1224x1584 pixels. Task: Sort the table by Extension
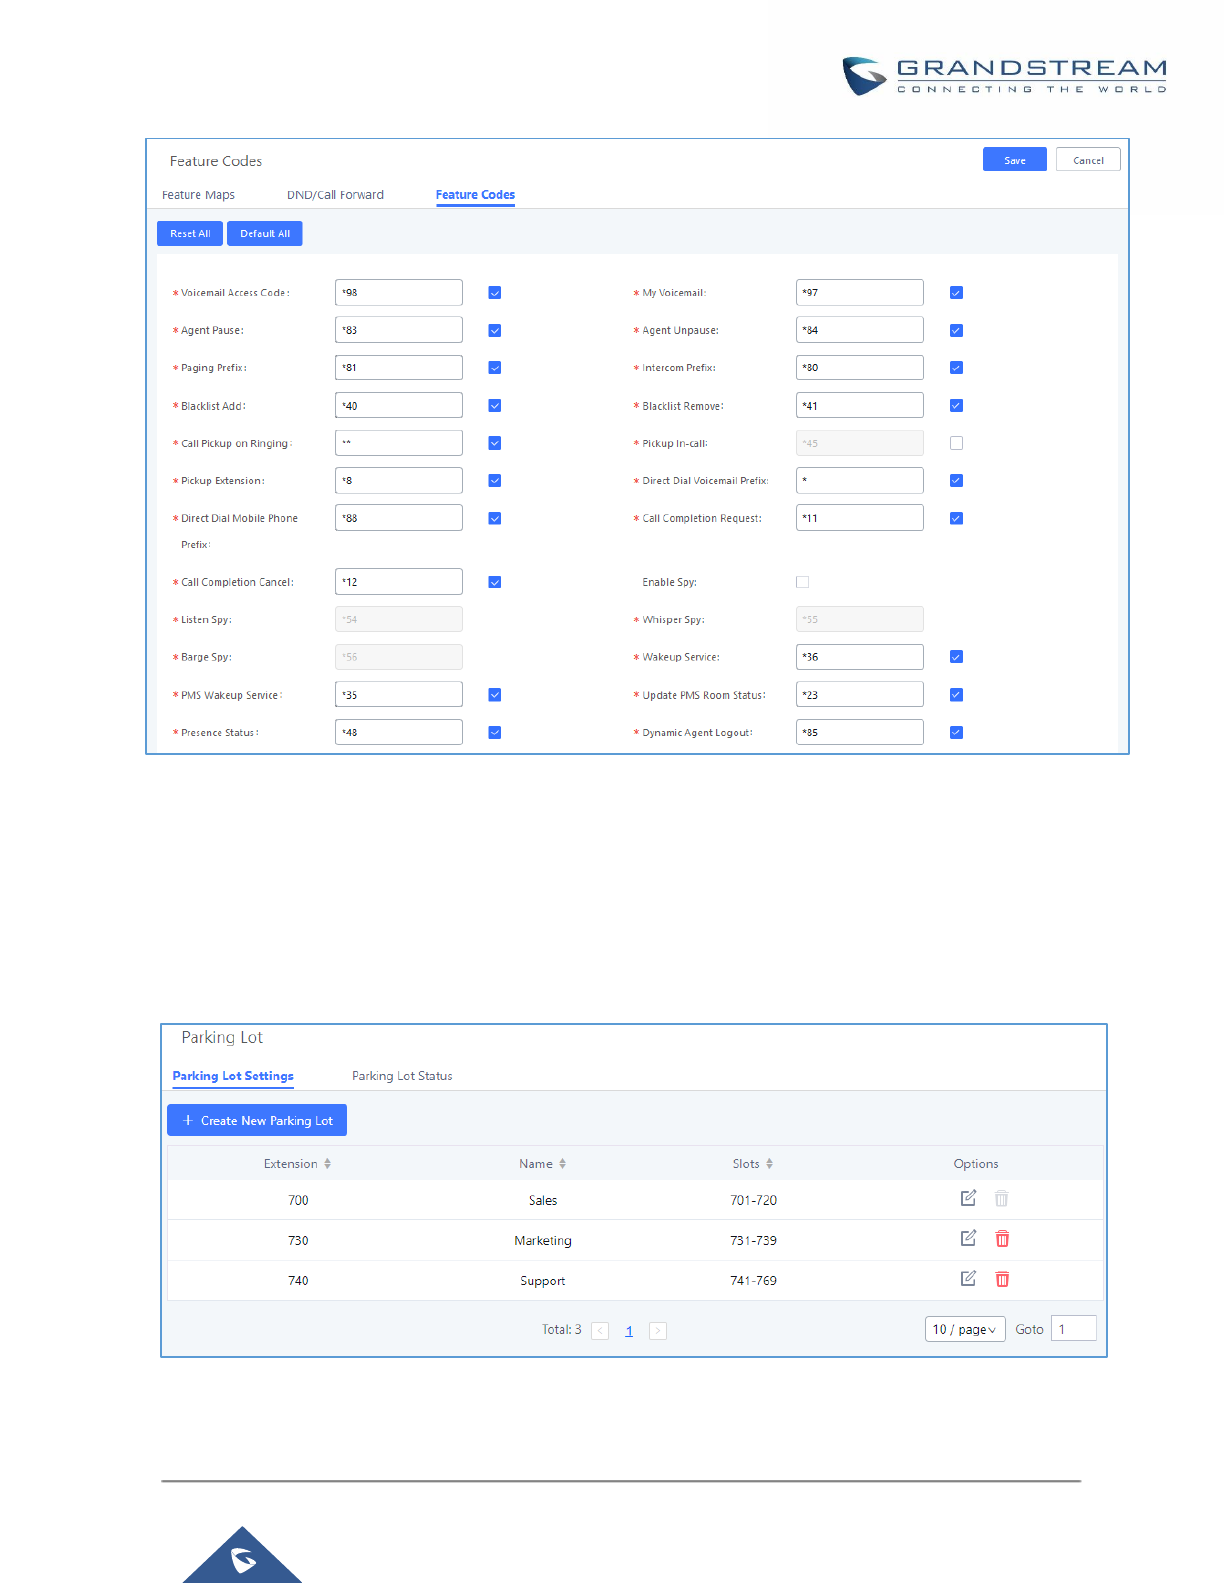pyautogui.click(x=327, y=1164)
